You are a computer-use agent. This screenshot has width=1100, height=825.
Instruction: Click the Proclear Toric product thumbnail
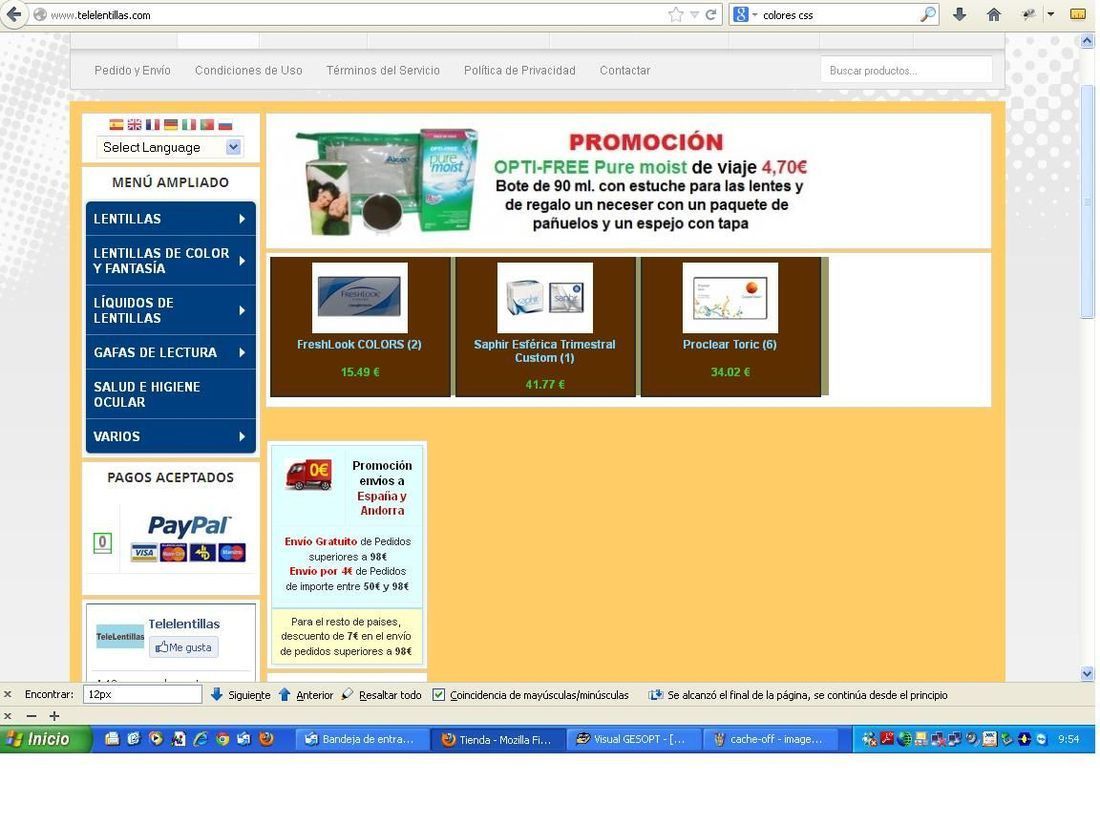[x=730, y=297]
